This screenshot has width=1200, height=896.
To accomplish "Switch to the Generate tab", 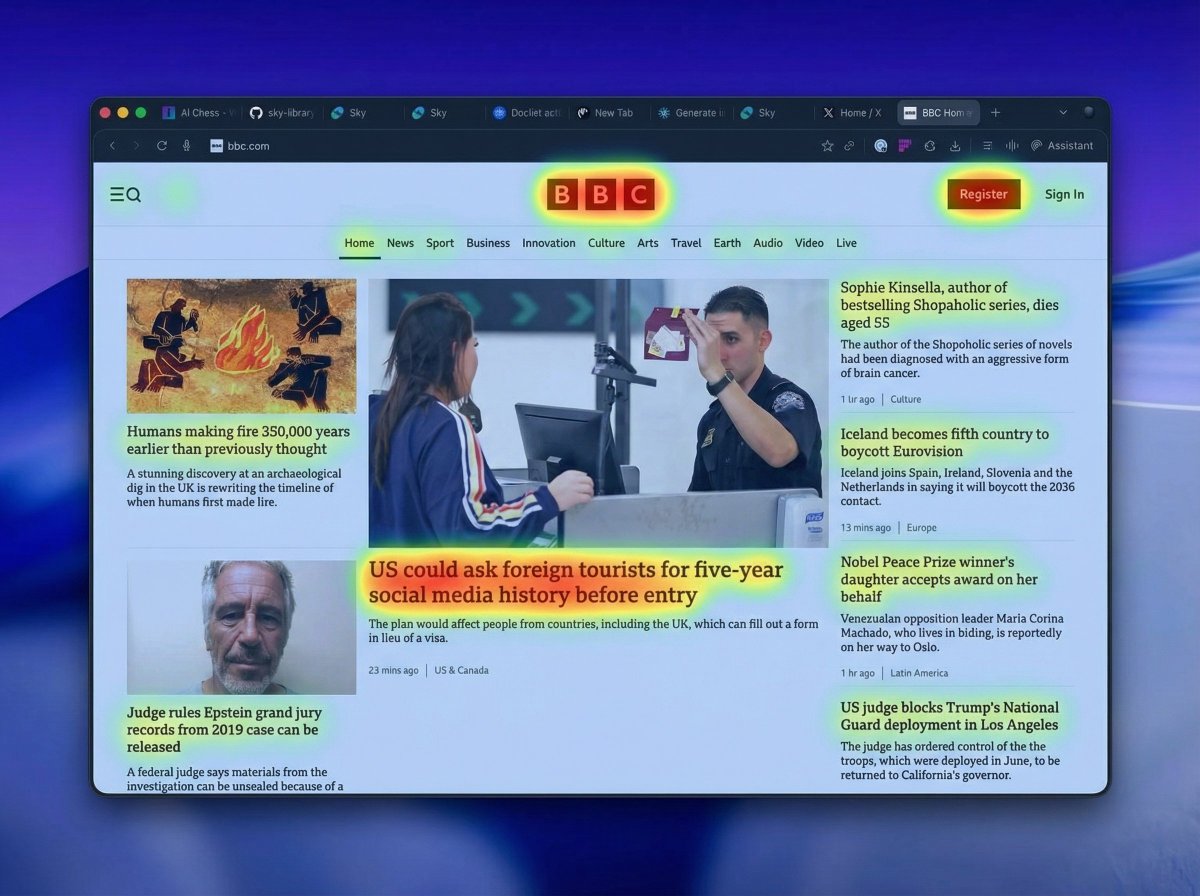I will [691, 113].
